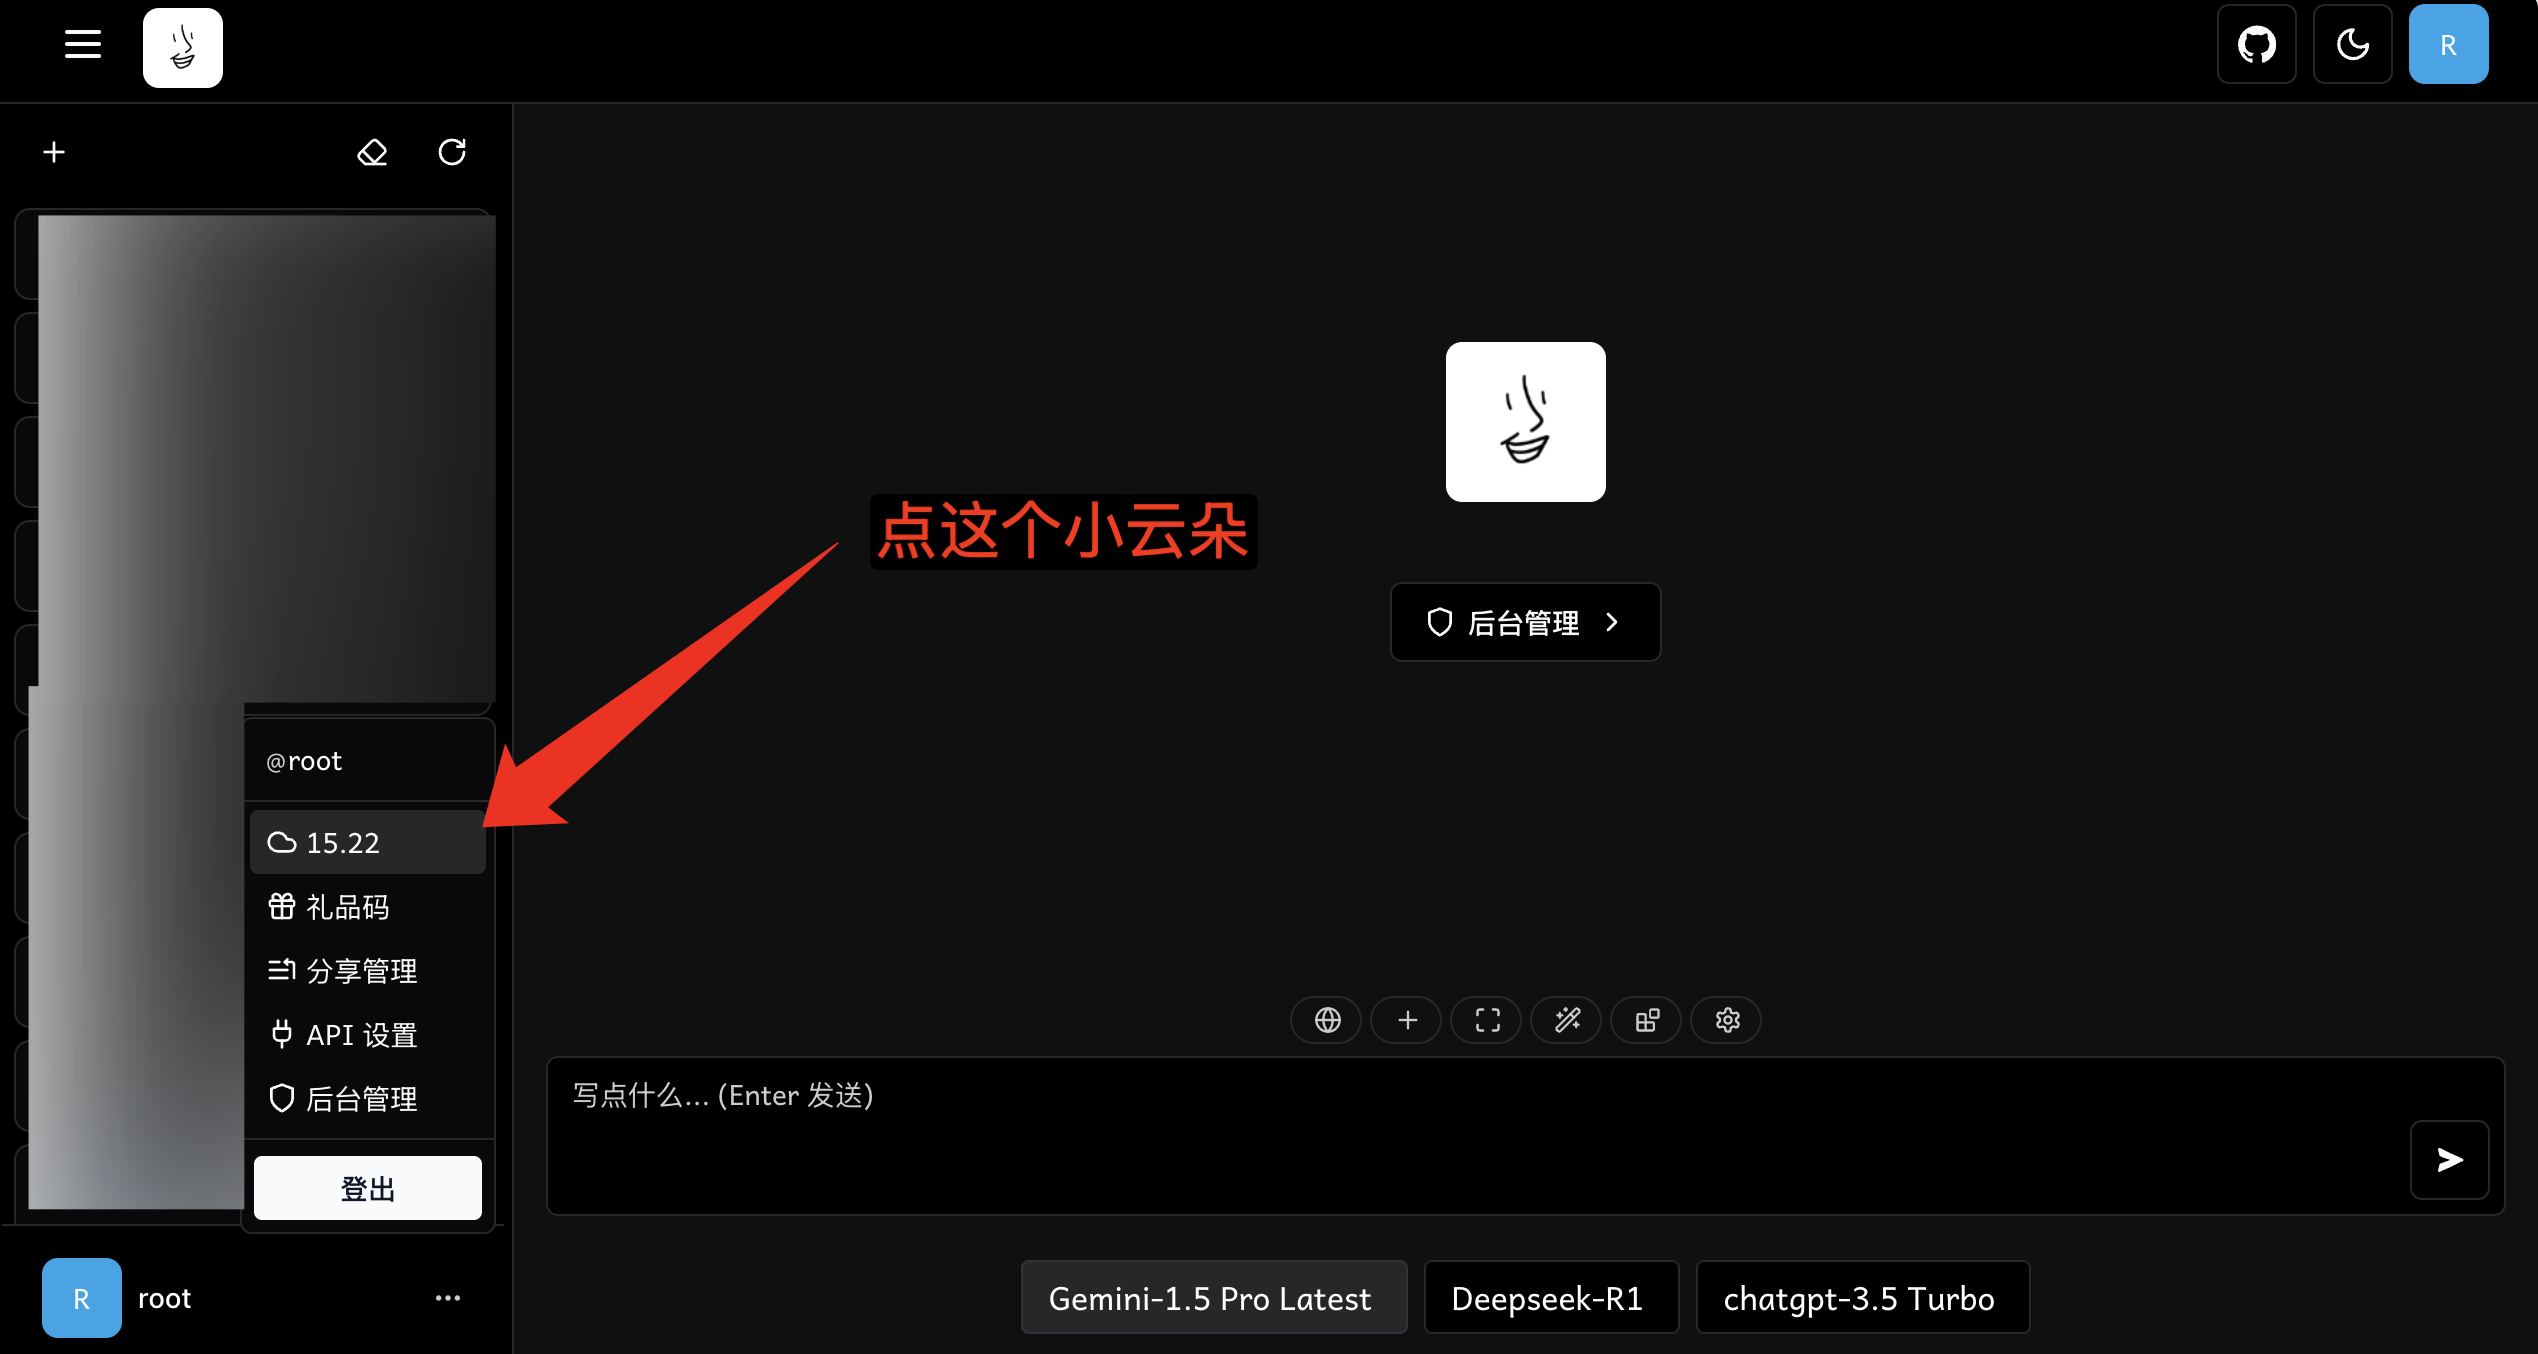Open the hamburger menu in the header
The width and height of the screenshot is (2538, 1354).
pyautogui.click(x=83, y=45)
